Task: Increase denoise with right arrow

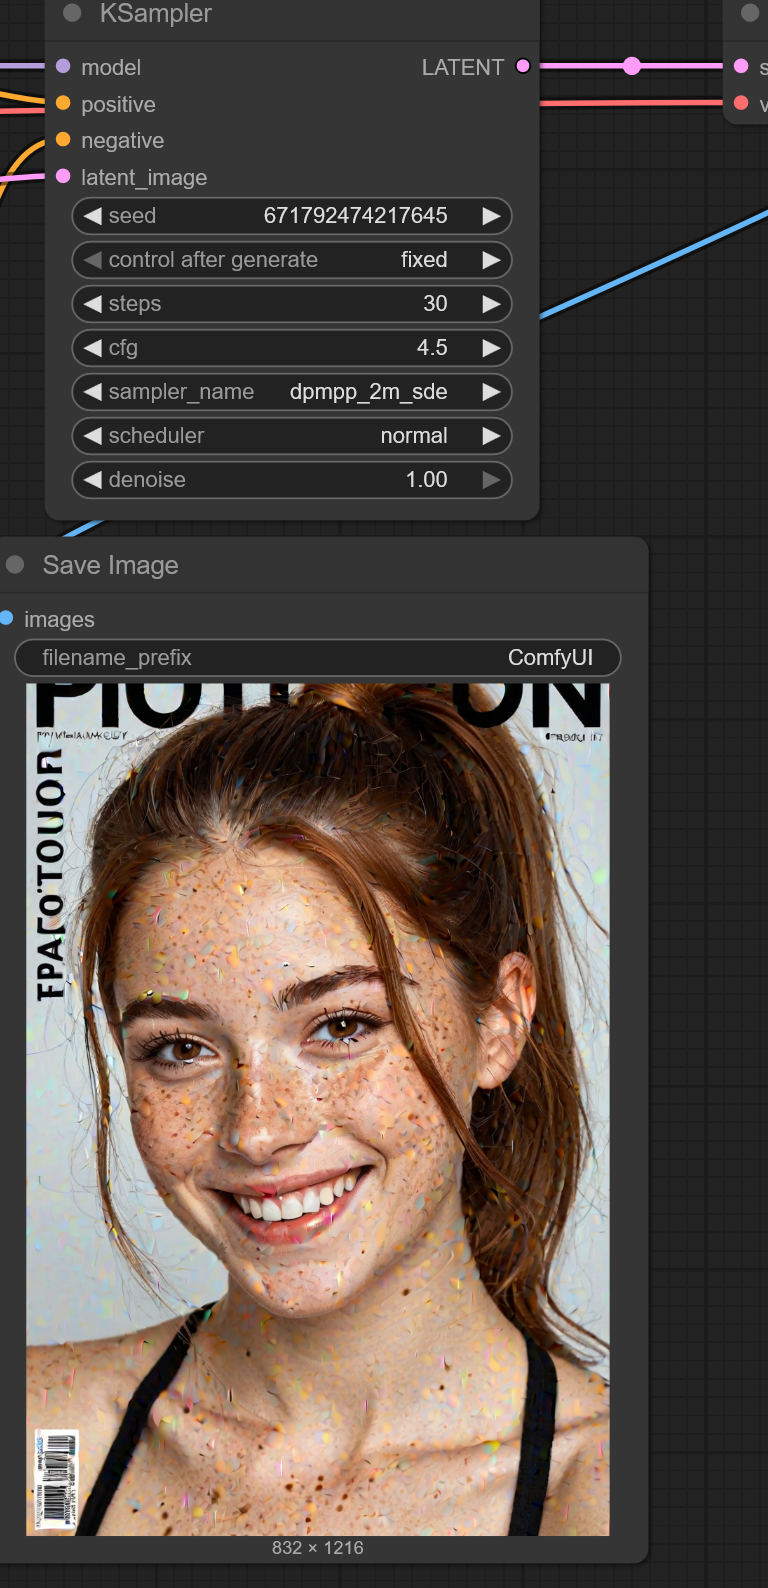Action: coord(491,480)
